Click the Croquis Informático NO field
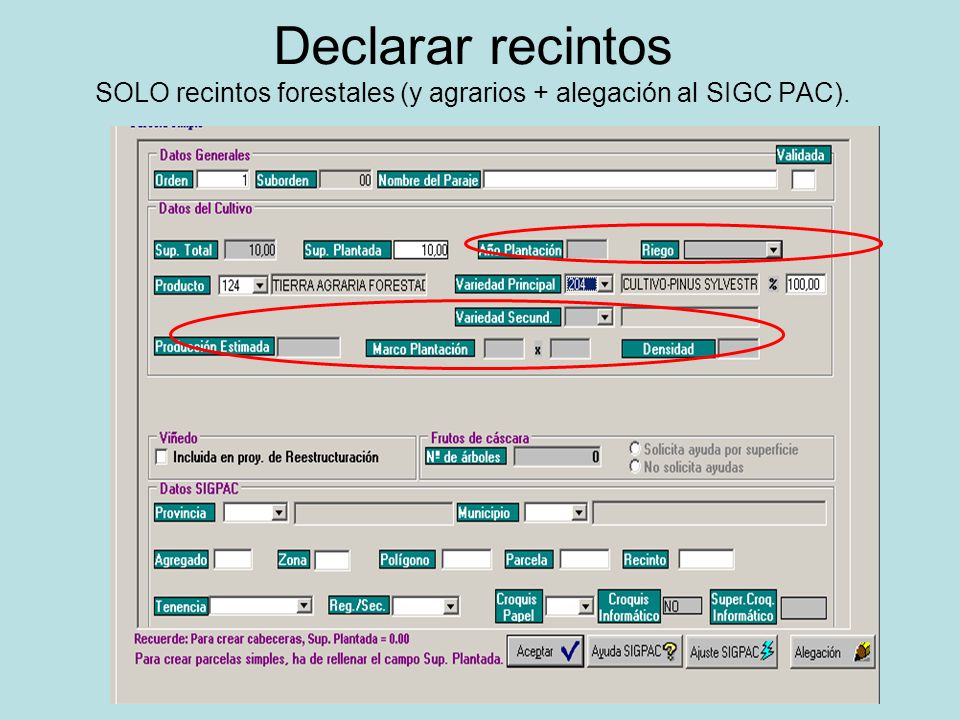Image resolution: width=960 pixels, height=720 pixels. (x=682, y=606)
